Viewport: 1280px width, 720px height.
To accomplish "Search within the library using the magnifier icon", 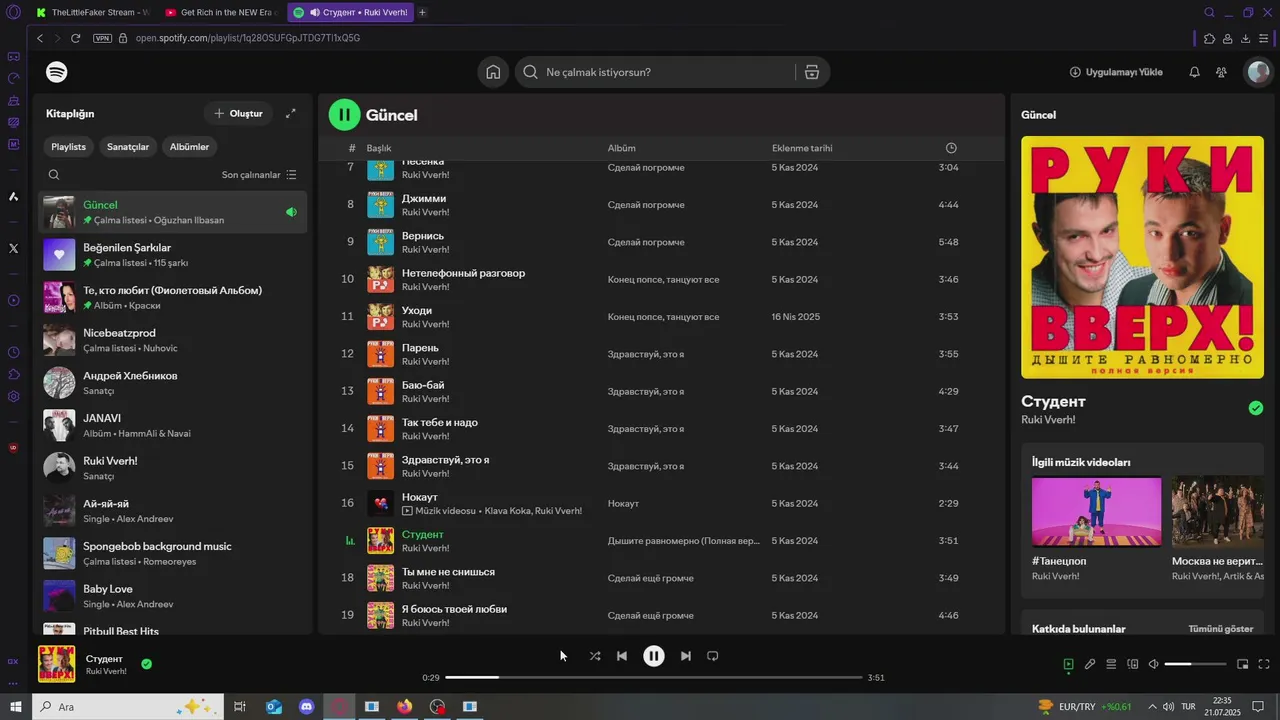I will pyautogui.click(x=54, y=174).
